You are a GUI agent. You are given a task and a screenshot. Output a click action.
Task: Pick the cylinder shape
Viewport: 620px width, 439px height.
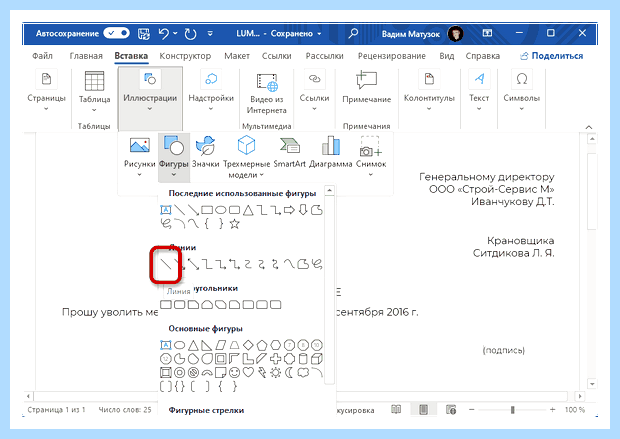click(303, 359)
